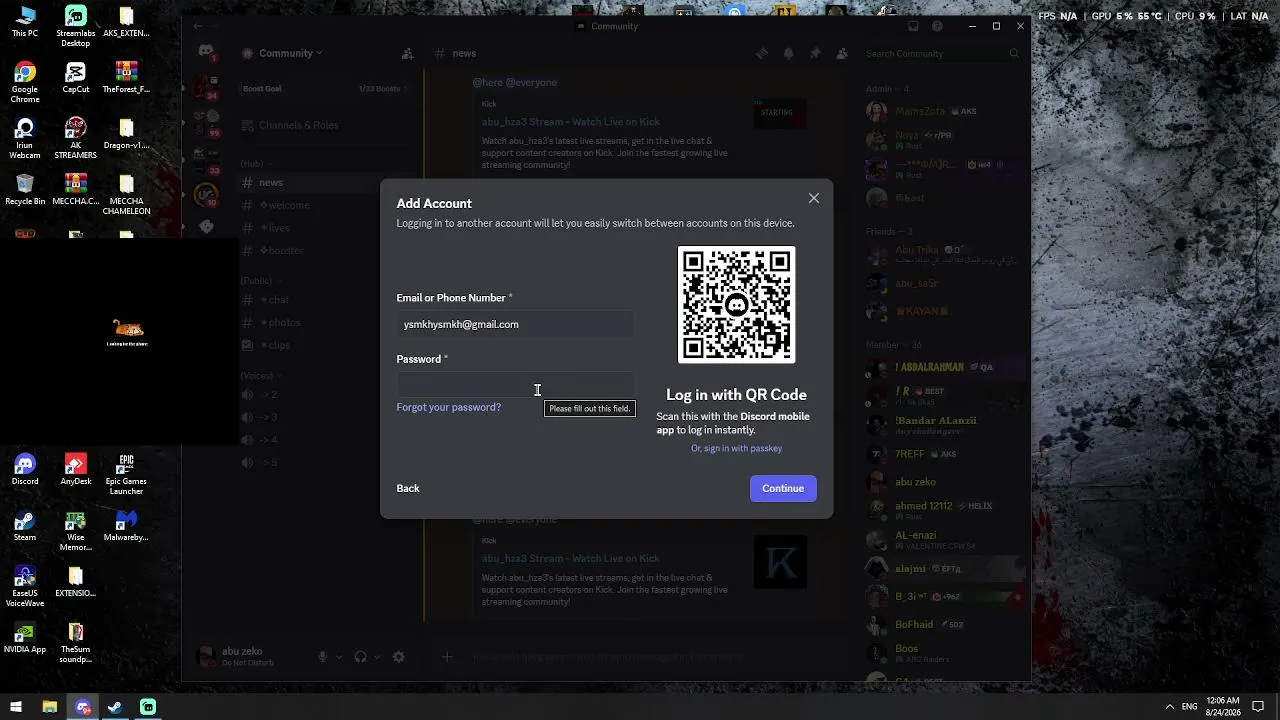Select Streamlabs Desktop shortcut on desktop

76,27
